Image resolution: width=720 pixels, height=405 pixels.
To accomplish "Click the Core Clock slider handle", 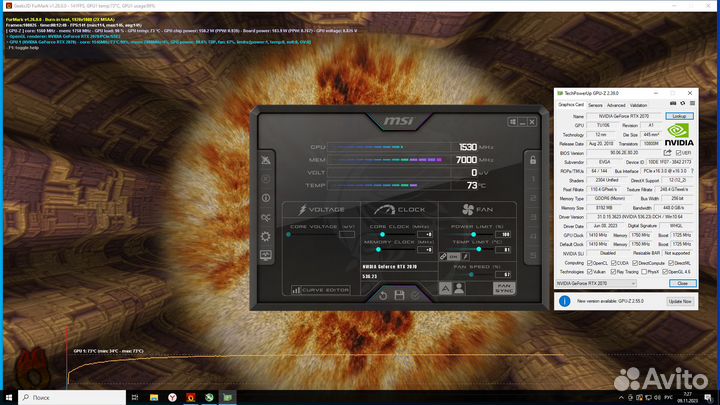I will pyautogui.click(x=382, y=234).
